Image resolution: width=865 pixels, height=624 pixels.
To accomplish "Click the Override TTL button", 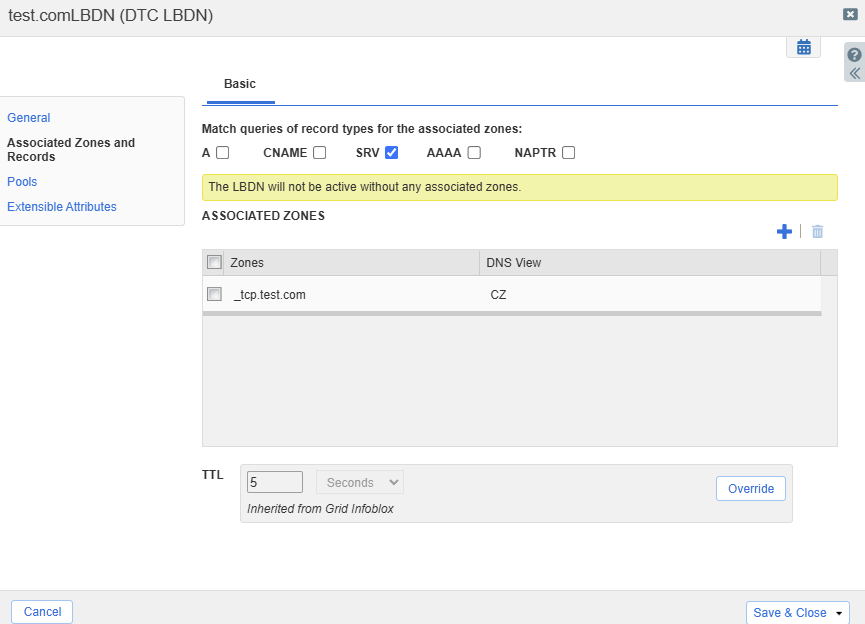I will (750, 488).
